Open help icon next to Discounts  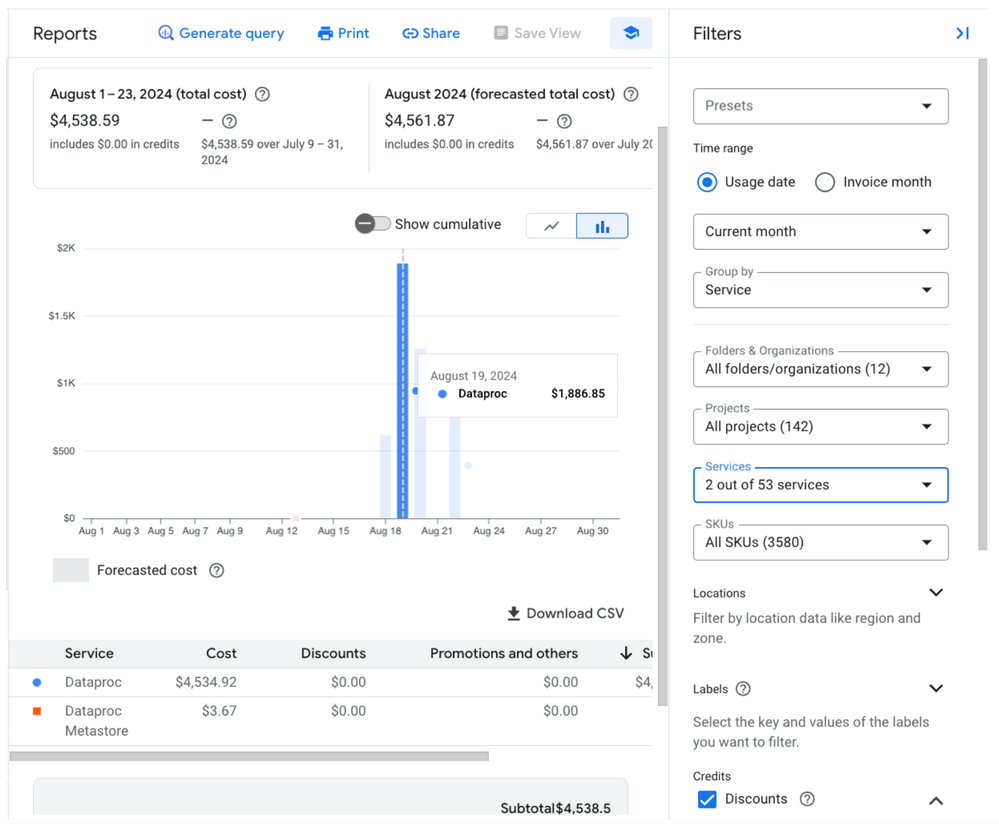pos(807,799)
